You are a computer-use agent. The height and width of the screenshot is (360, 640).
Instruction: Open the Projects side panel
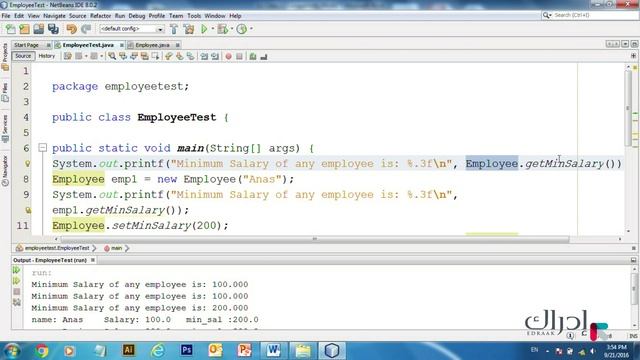pos(5,57)
